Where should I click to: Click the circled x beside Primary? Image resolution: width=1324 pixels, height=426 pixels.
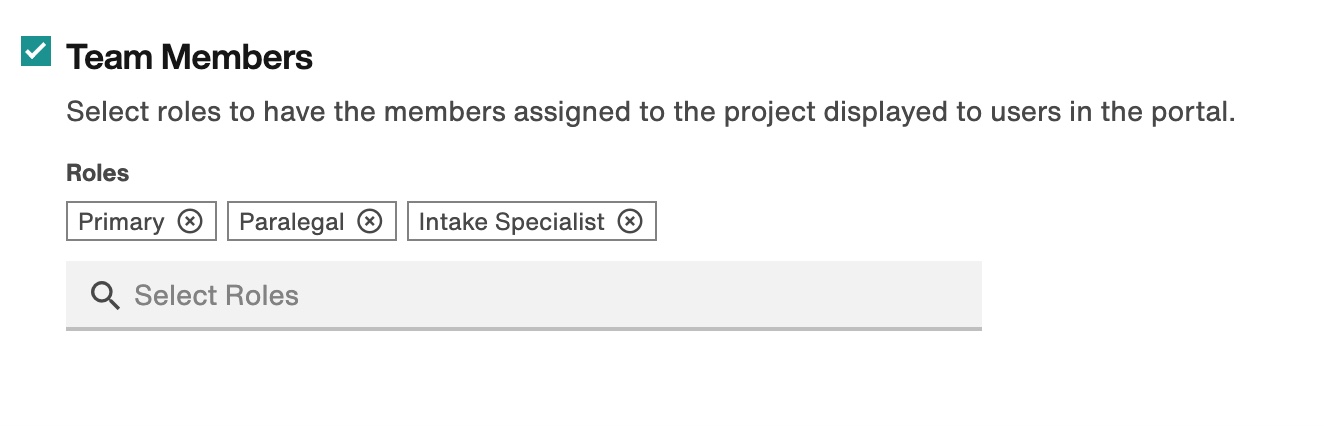190,221
